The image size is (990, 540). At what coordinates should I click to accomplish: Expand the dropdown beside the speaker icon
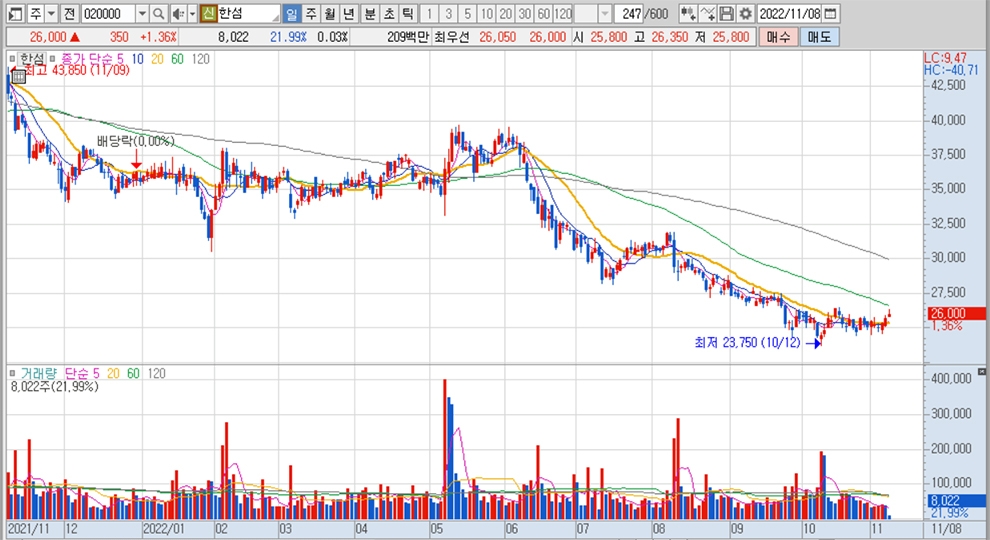[191, 13]
